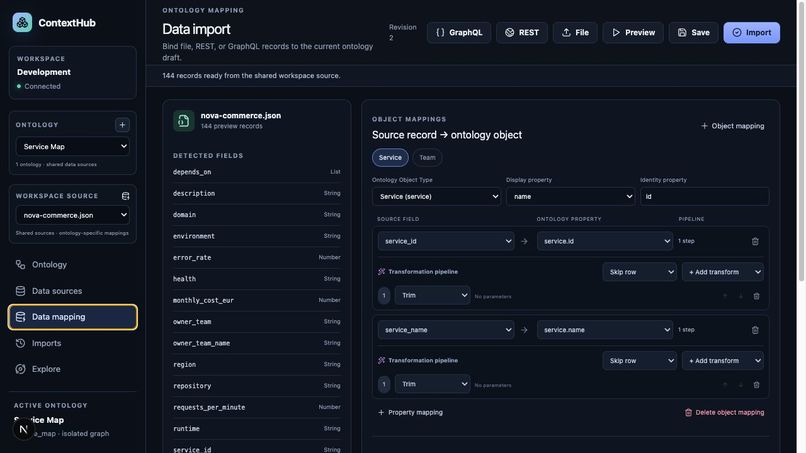Screen dimensions: 806x453
Task: Click service_id transformation pipeline wand icon
Action: click(381, 271)
